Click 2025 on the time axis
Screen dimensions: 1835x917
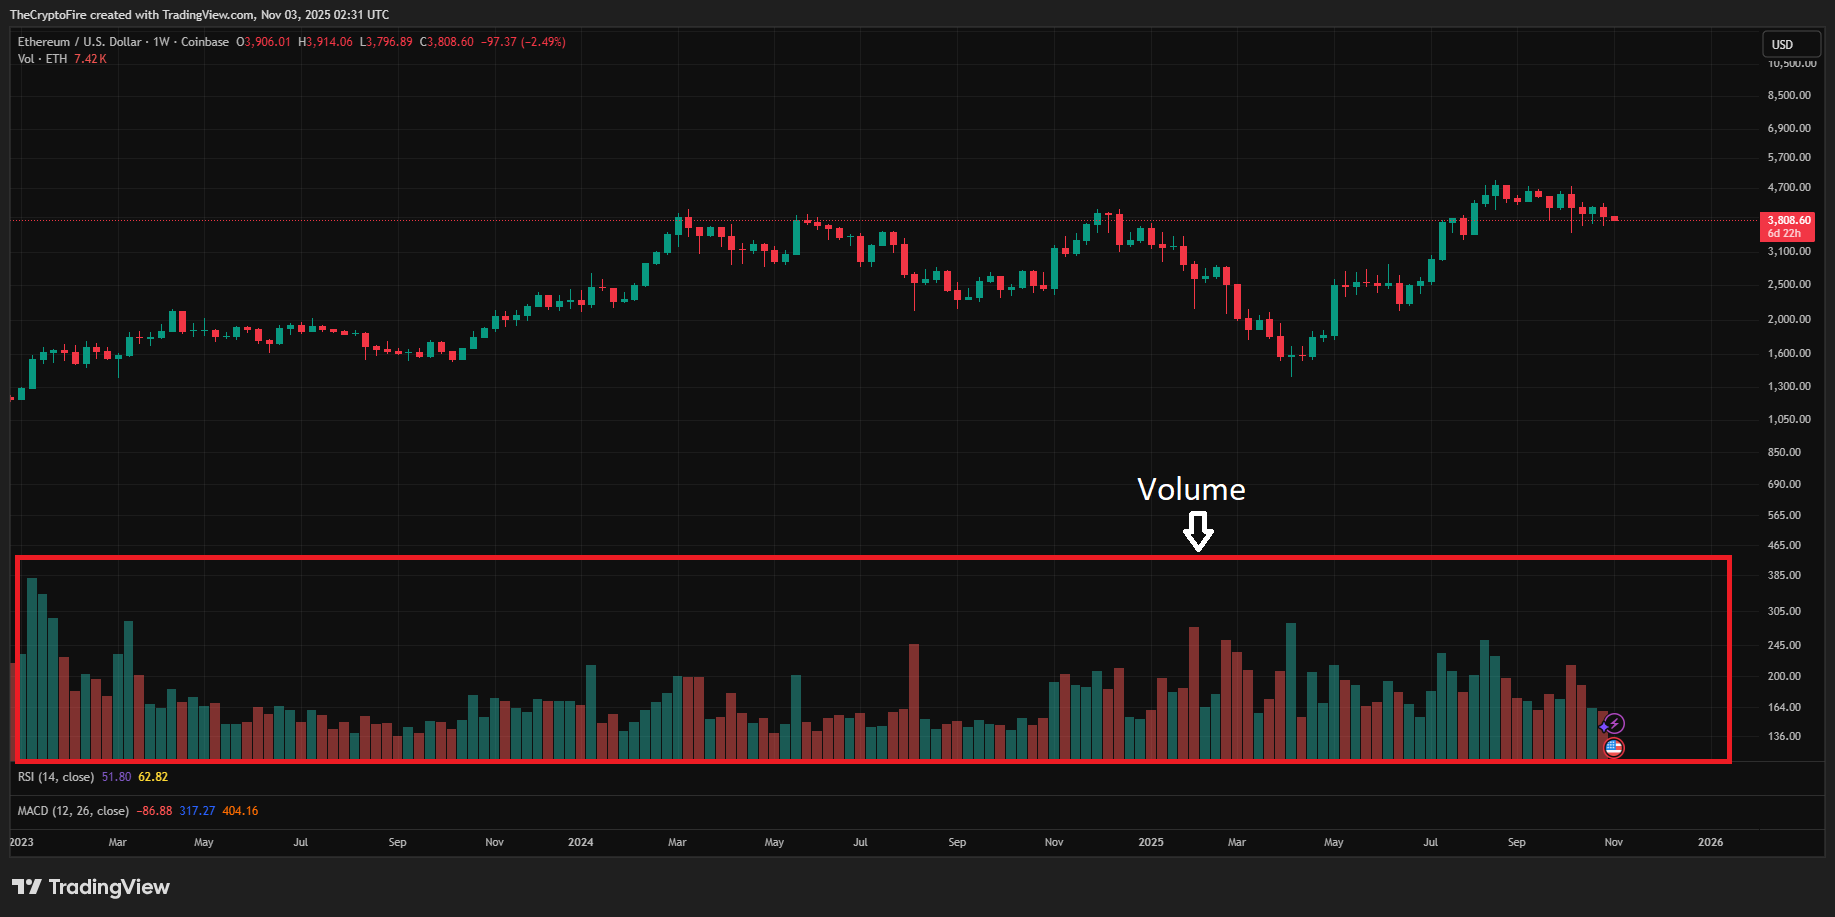click(x=1150, y=843)
